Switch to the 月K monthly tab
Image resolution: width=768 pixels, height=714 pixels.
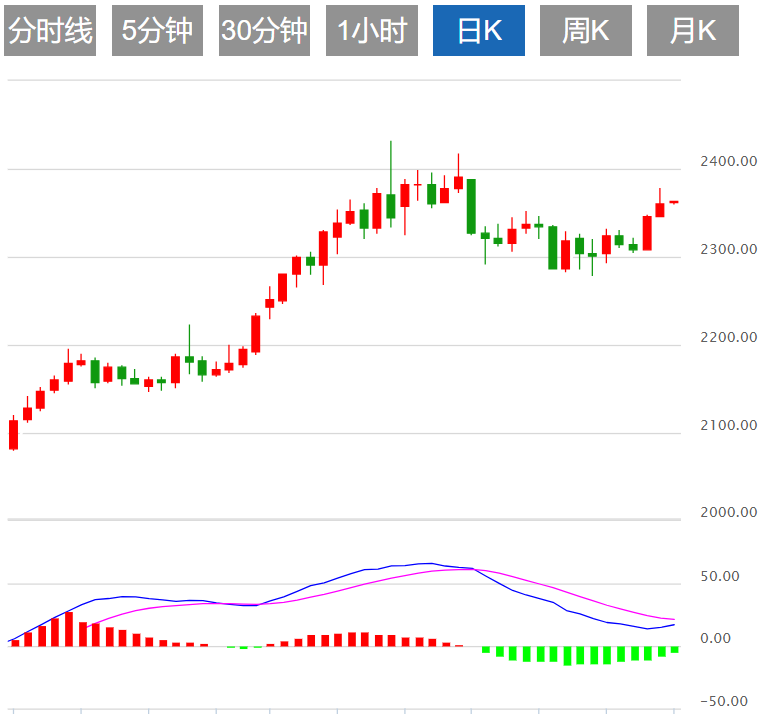point(693,30)
